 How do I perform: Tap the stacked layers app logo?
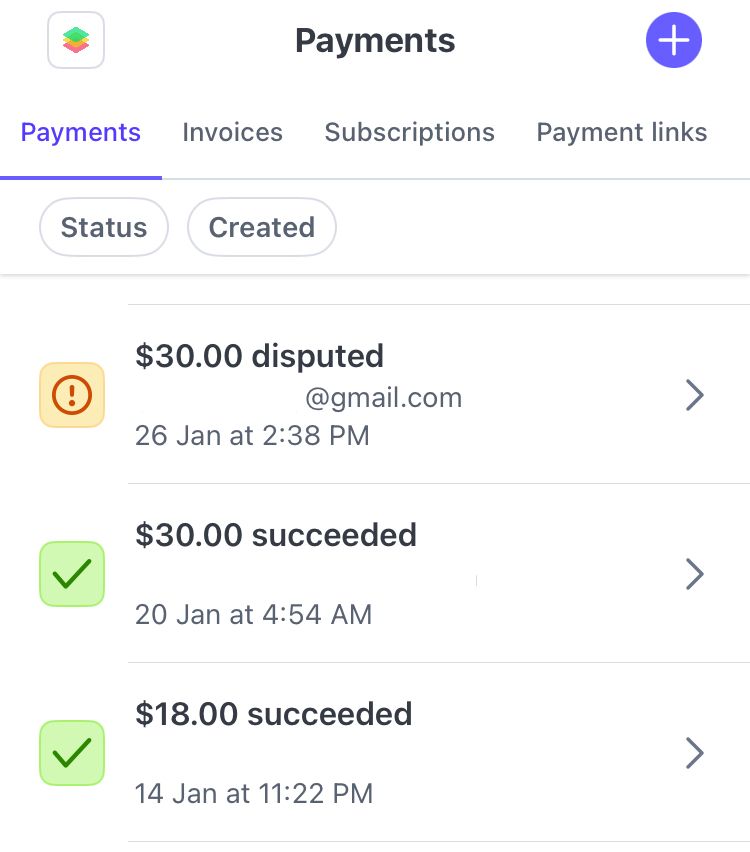[76, 40]
